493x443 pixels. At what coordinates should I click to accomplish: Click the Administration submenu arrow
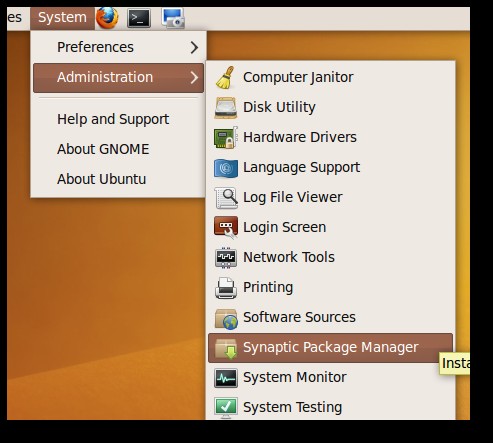194,78
